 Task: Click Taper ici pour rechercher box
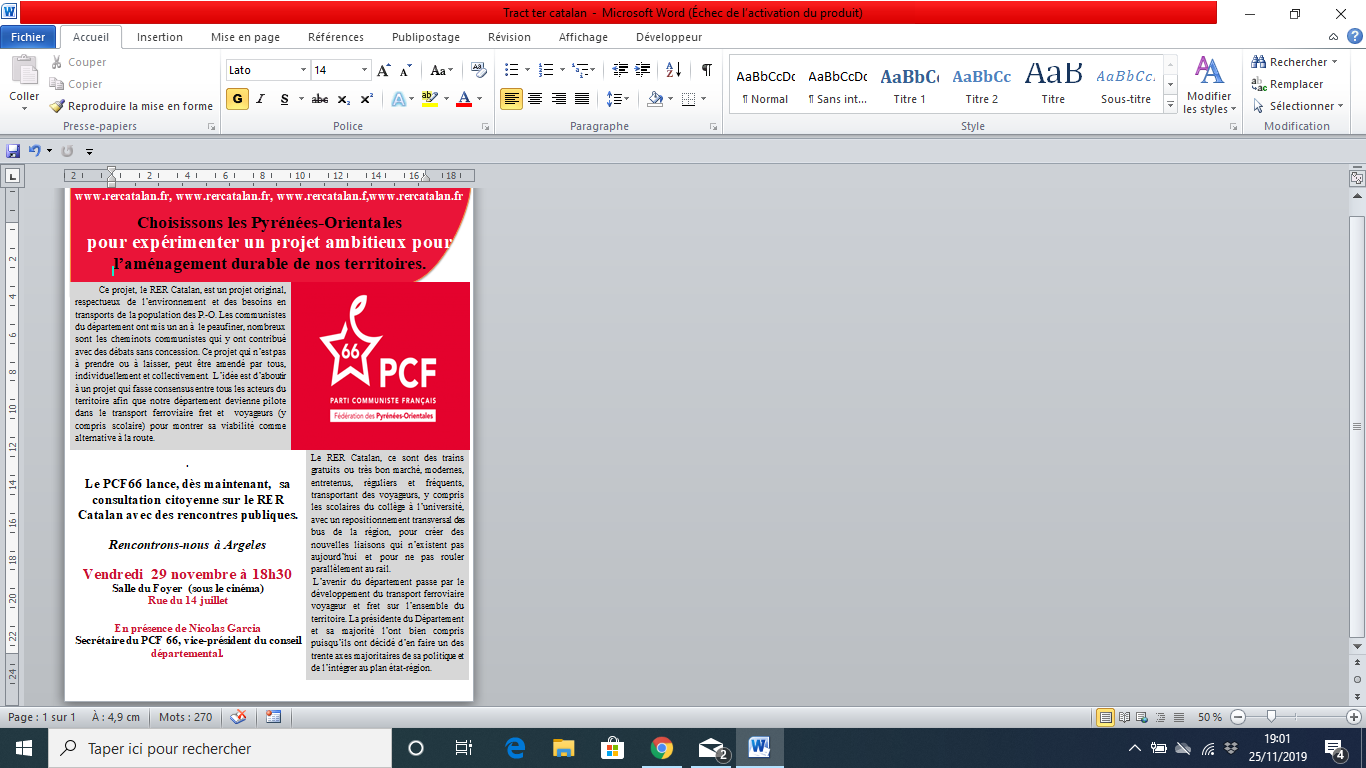coord(220,748)
